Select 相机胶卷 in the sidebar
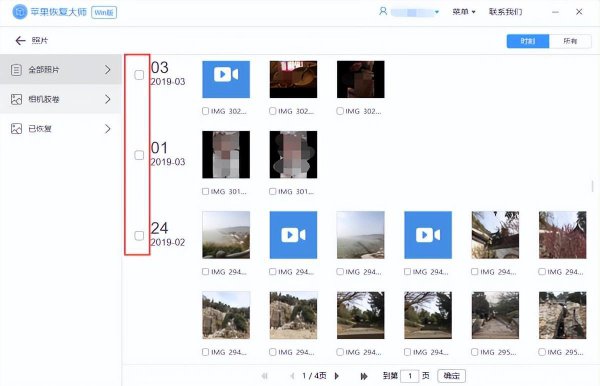This screenshot has height=386, width=600. (61, 99)
